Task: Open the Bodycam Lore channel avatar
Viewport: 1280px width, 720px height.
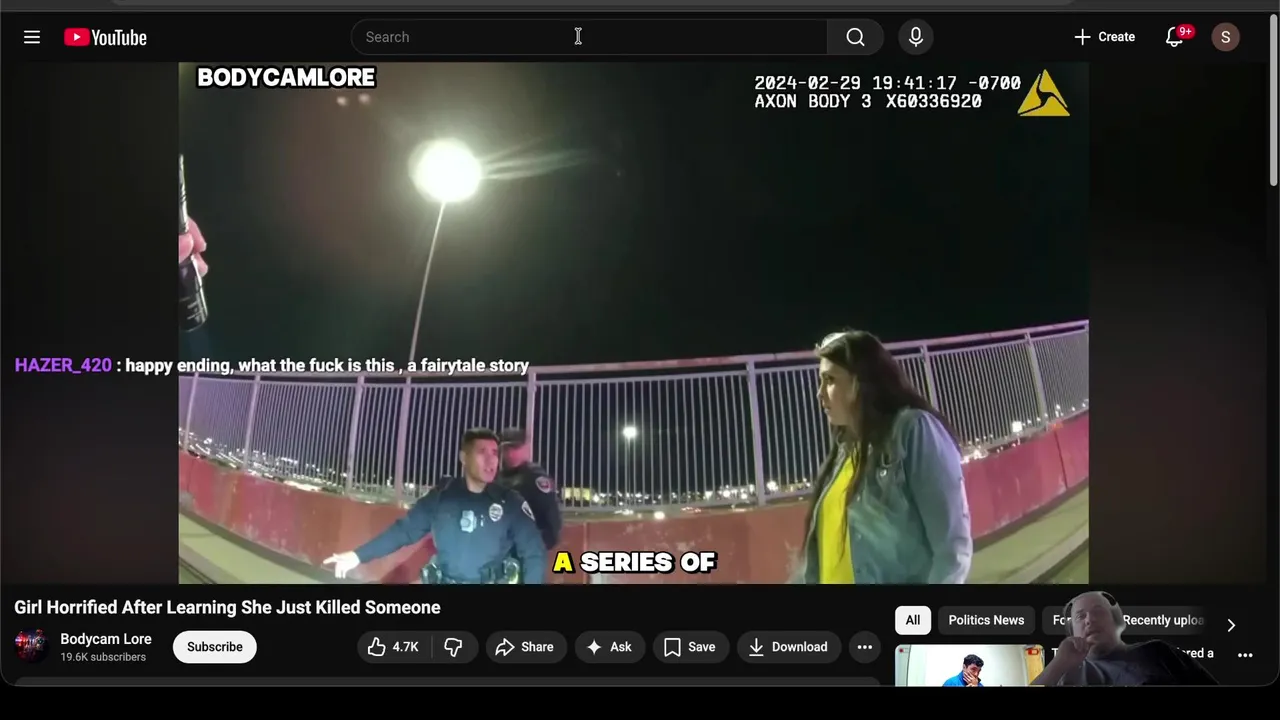Action: coord(31,646)
